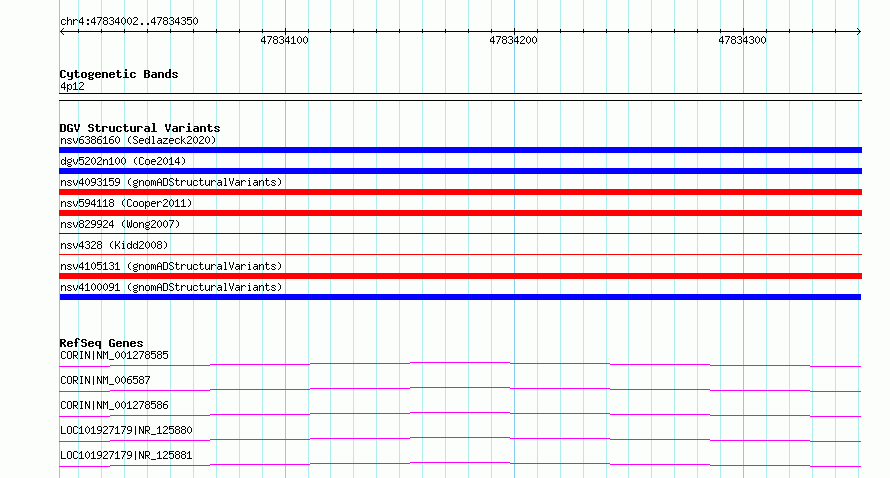Open variant nsv829924 (Wong2007) label
This screenshot has width=890, height=478.
[x=120, y=224]
